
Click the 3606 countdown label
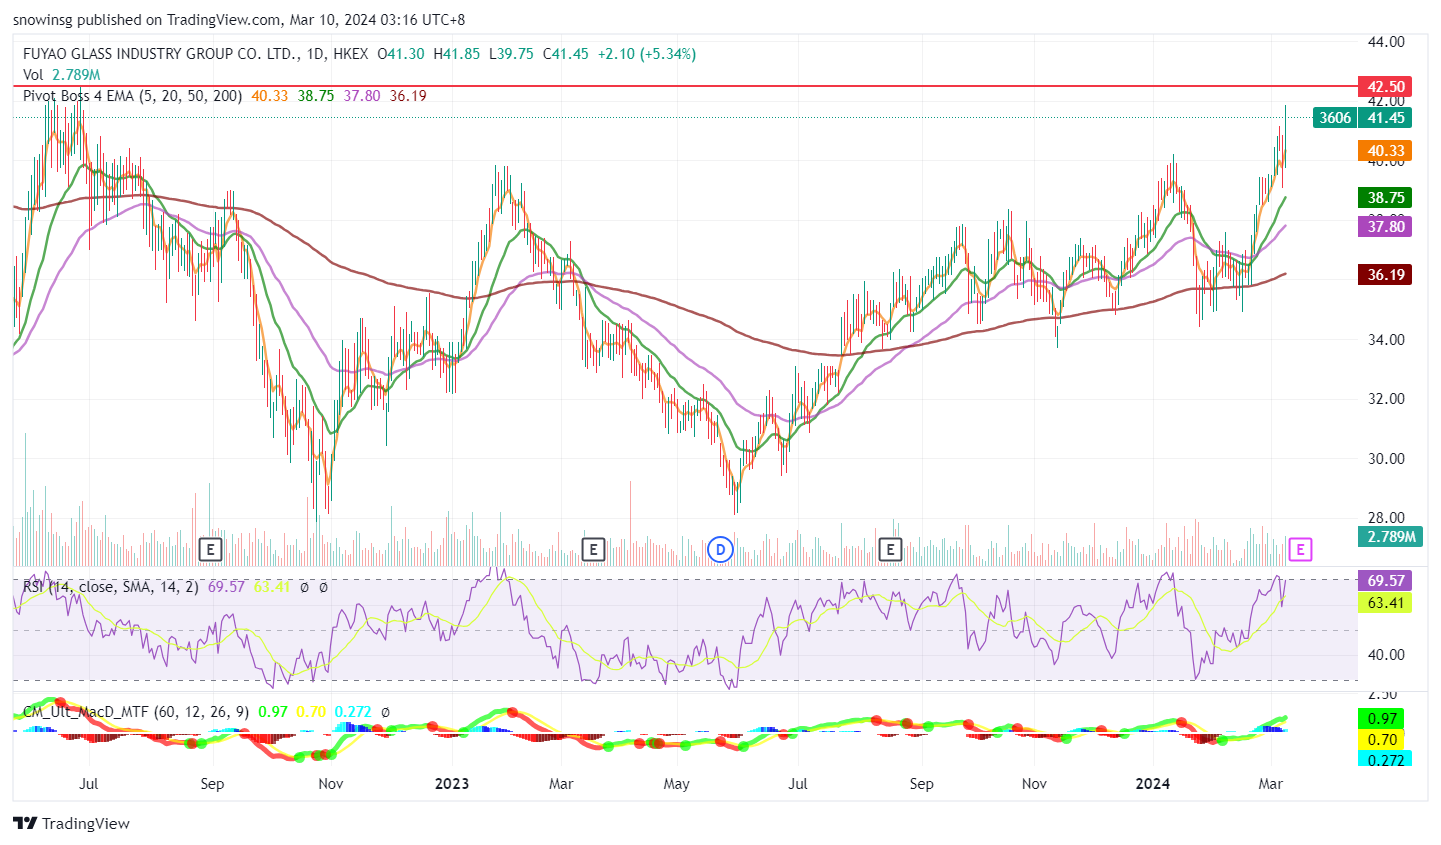click(x=1334, y=118)
